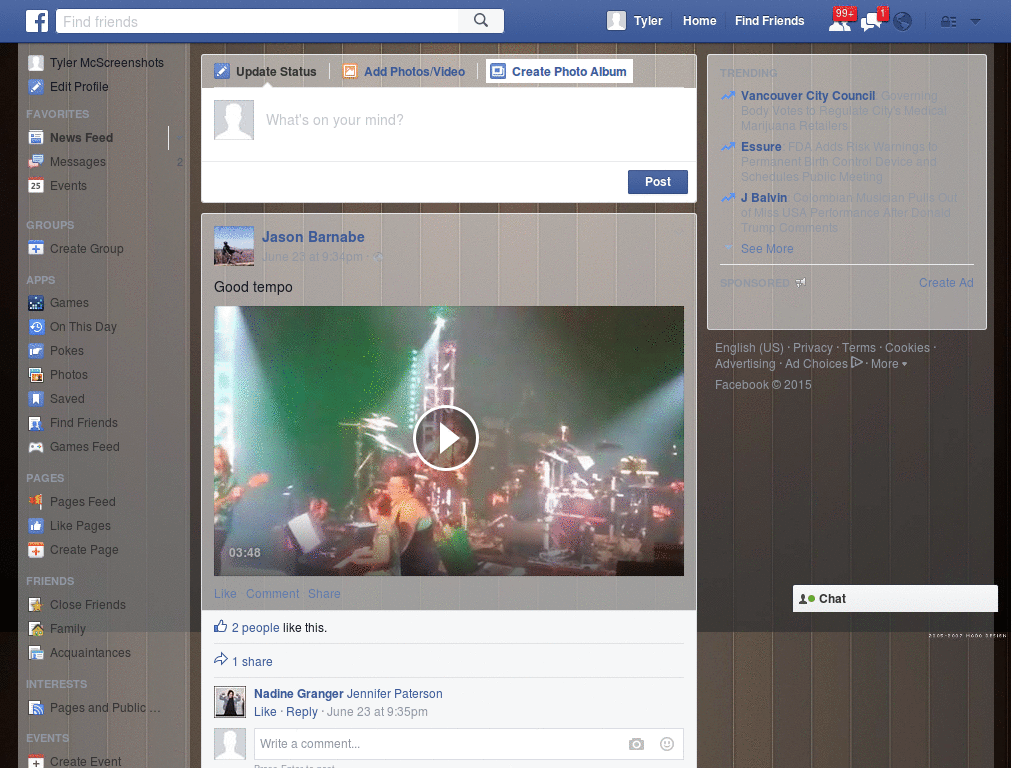Click the Pages and Public feed icon
The height and width of the screenshot is (768, 1024).
tap(36, 707)
